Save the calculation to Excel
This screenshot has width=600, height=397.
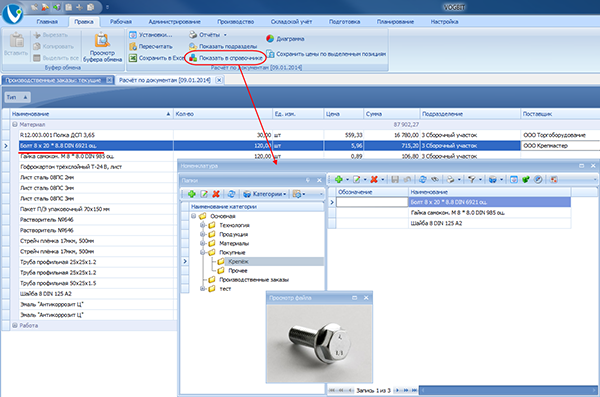[x=157, y=58]
